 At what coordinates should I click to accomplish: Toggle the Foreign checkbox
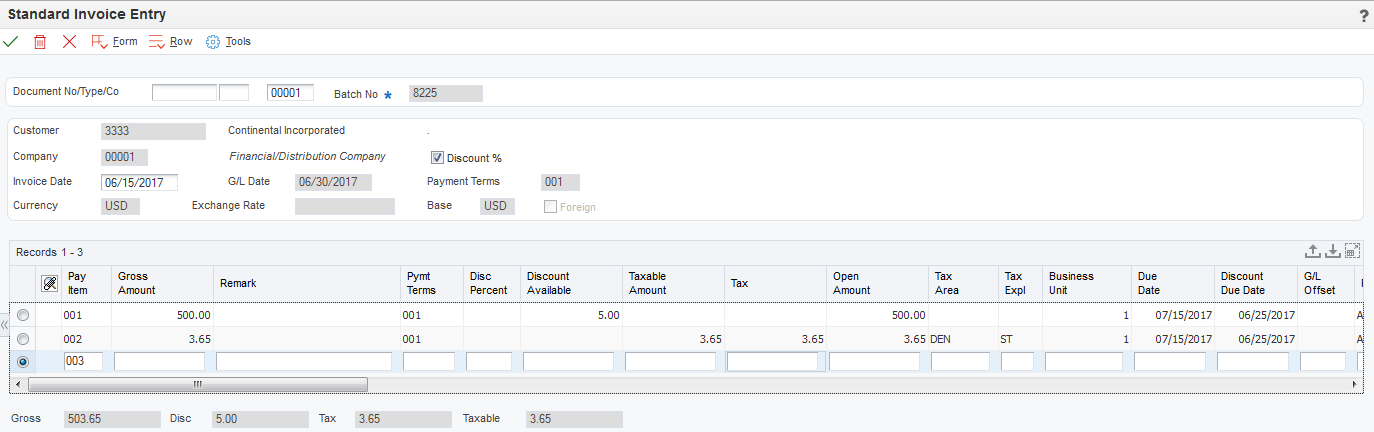[x=550, y=207]
